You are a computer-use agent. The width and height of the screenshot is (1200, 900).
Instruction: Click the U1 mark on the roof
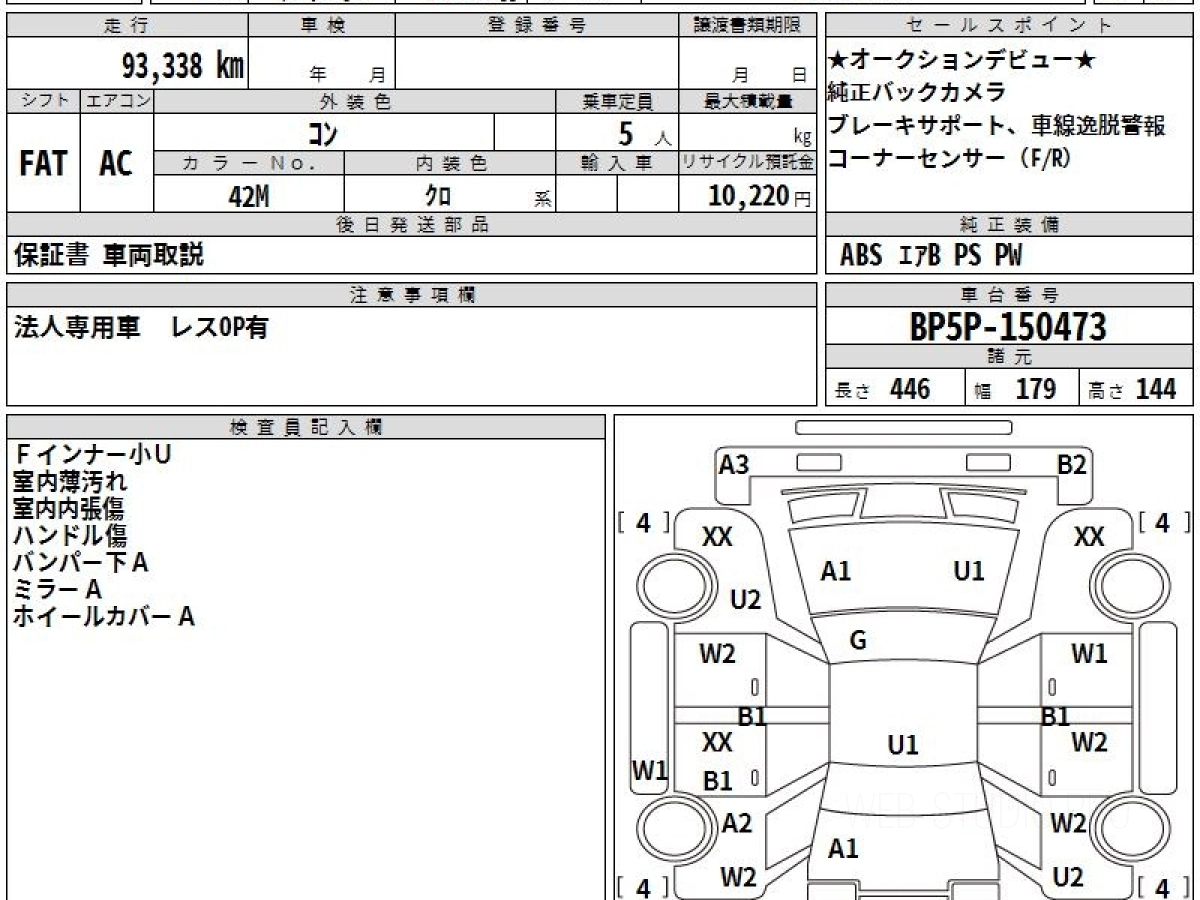pyautogui.click(x=903, y=745)
